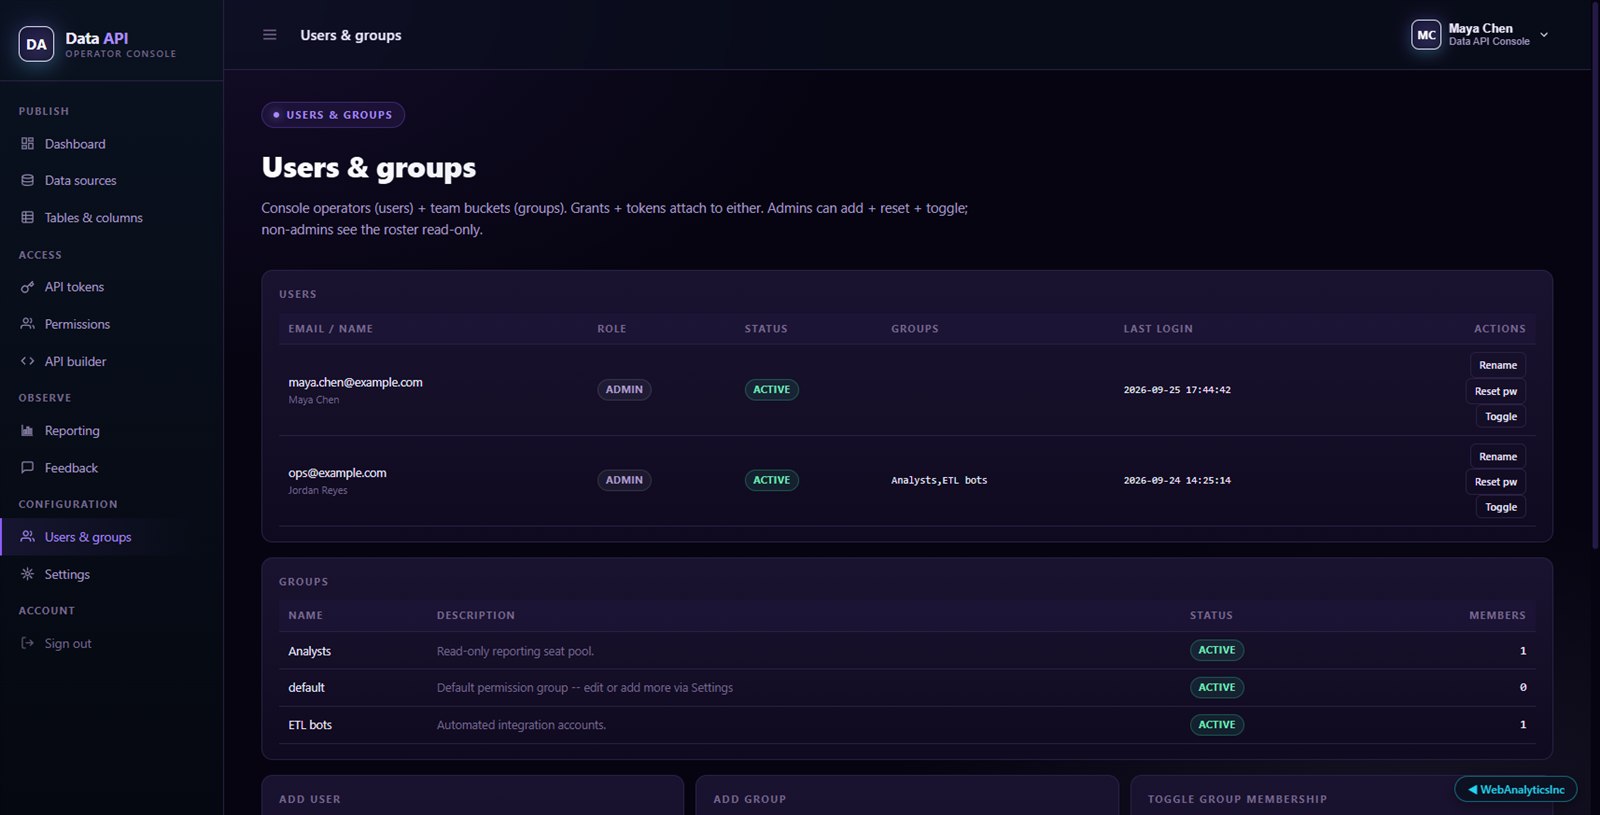1600x815 pixels.
Task: Click the default group description text
Action: [x=585, y=688]
